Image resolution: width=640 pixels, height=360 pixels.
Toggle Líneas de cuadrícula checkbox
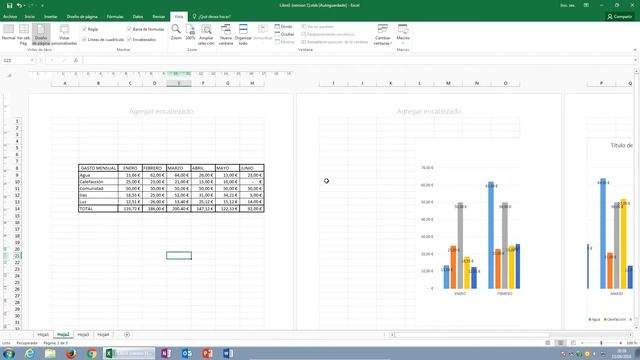click(x=84, y=40)
